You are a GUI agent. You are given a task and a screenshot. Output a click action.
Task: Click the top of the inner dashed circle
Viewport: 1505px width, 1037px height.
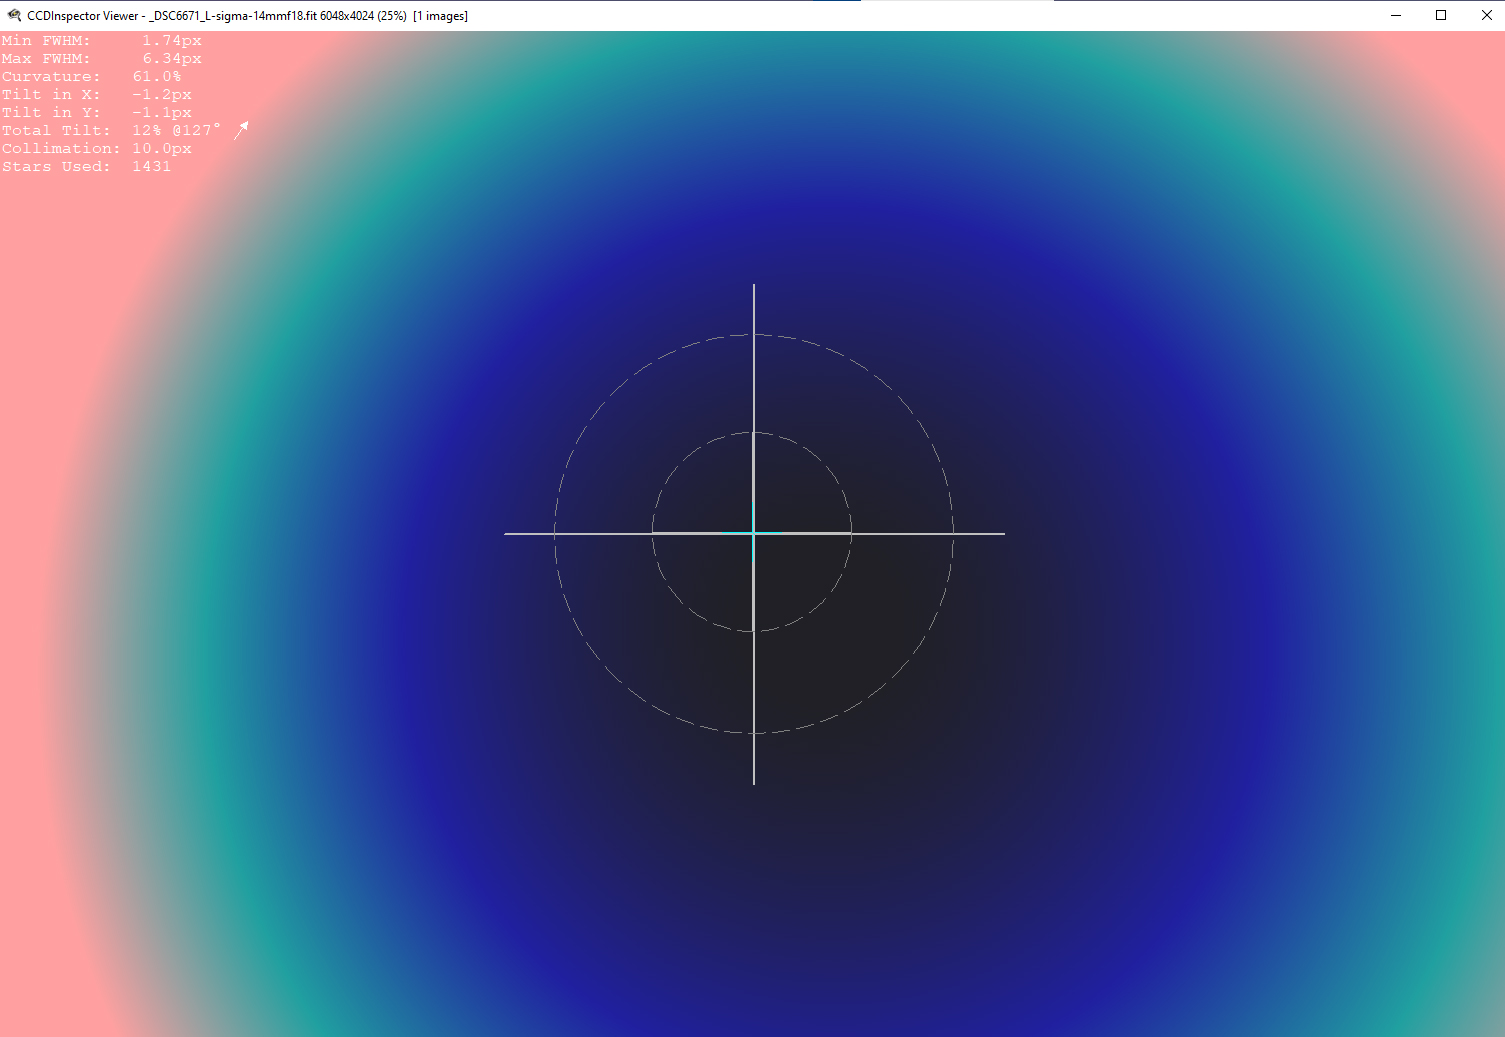pos(753,433)
